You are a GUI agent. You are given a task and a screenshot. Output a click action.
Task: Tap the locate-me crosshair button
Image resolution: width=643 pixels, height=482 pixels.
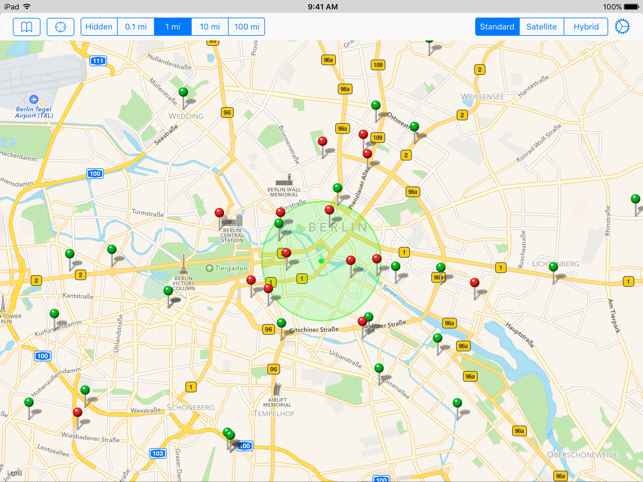tap(60, 27)
